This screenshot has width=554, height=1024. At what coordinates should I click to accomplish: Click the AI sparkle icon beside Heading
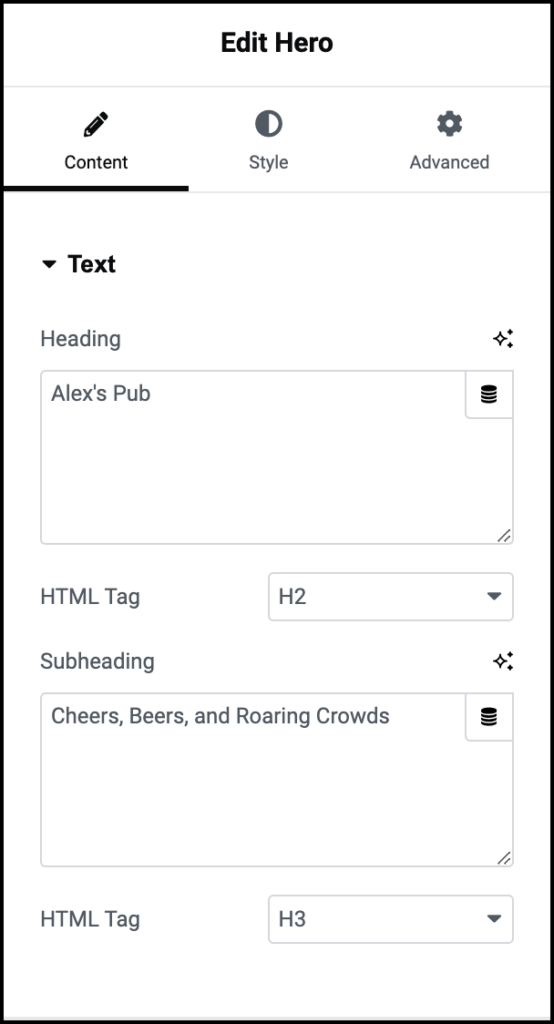coord(503,339)
